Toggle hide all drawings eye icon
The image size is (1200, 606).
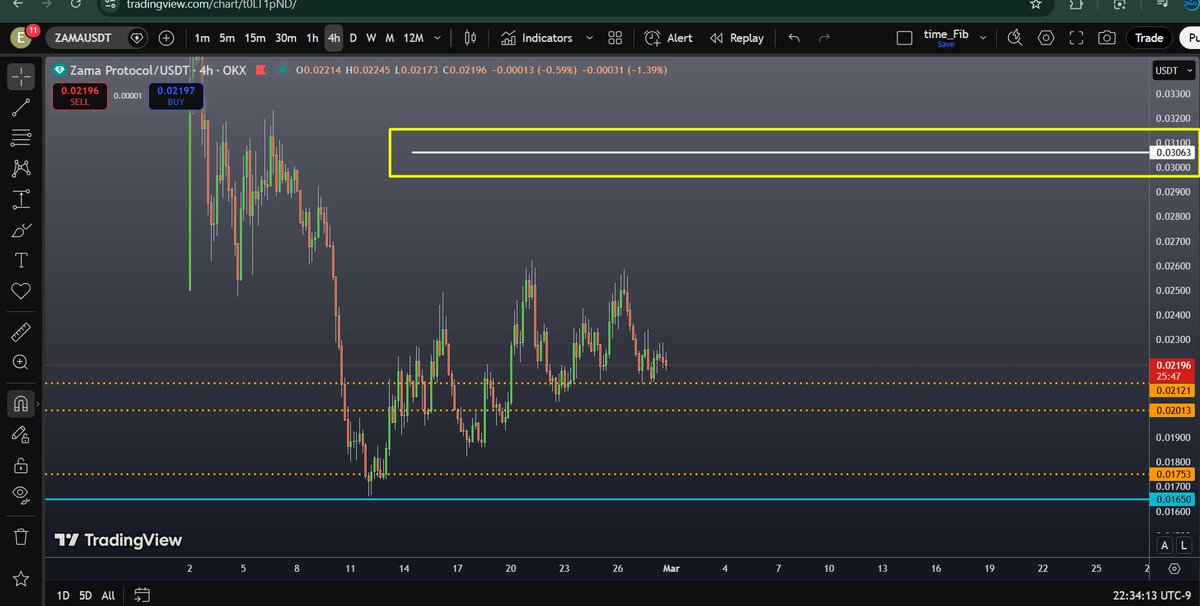click(x=20, y=494)
